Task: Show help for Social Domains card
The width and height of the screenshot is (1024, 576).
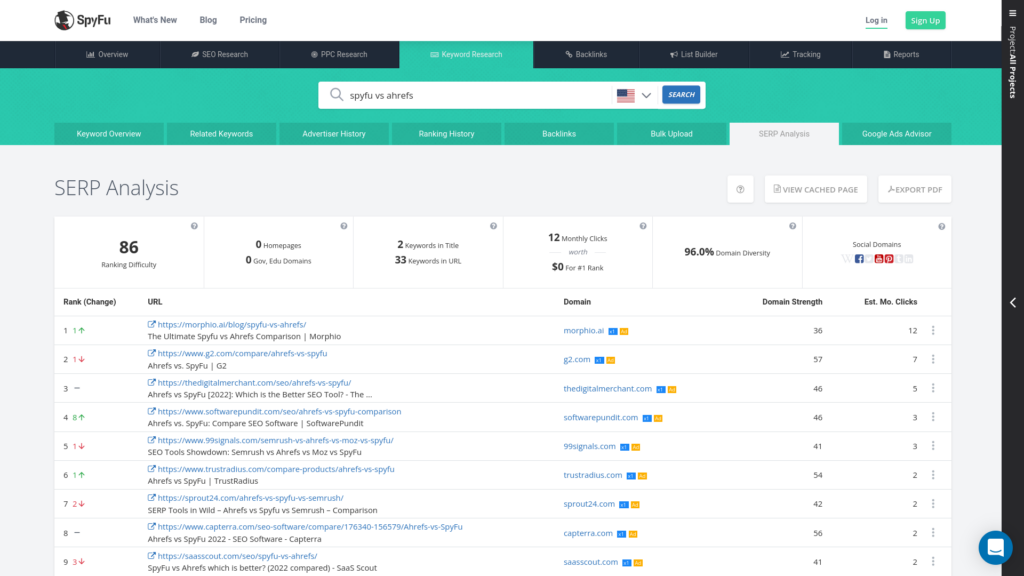Action: click(942, 227)
